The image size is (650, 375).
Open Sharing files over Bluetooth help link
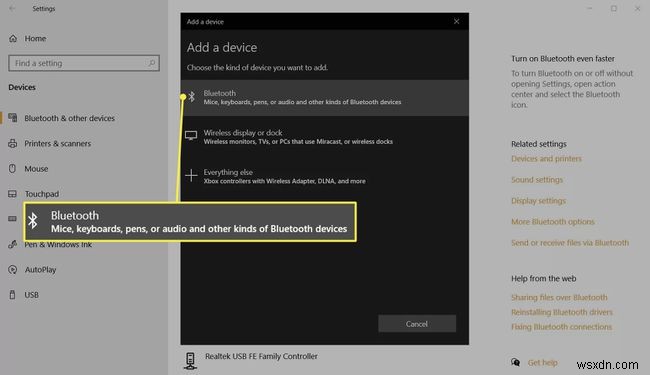tap(559, 298)
